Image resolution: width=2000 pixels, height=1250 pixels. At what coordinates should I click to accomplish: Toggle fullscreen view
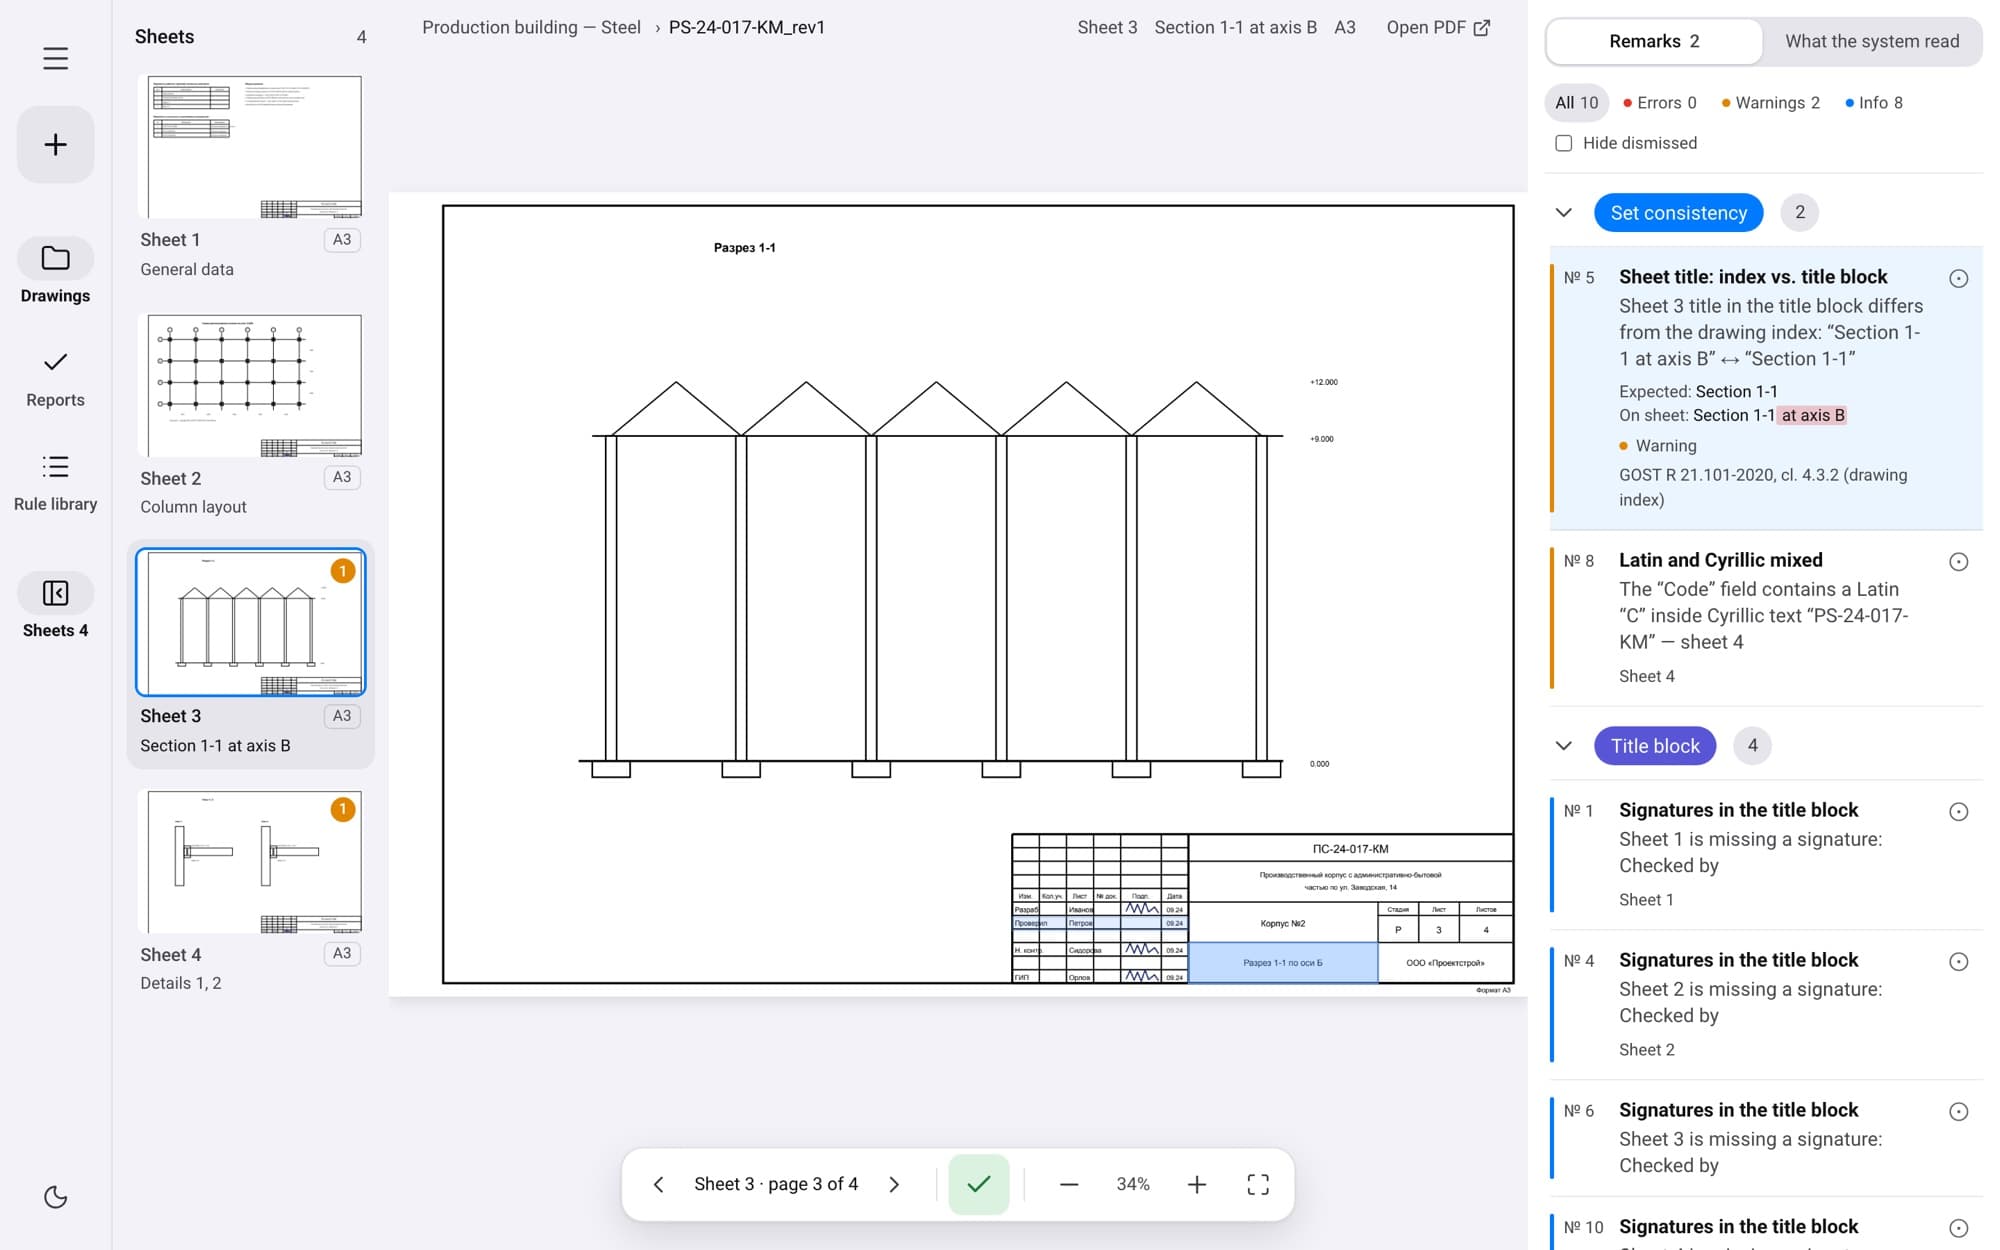(x=1258, y=1184)
